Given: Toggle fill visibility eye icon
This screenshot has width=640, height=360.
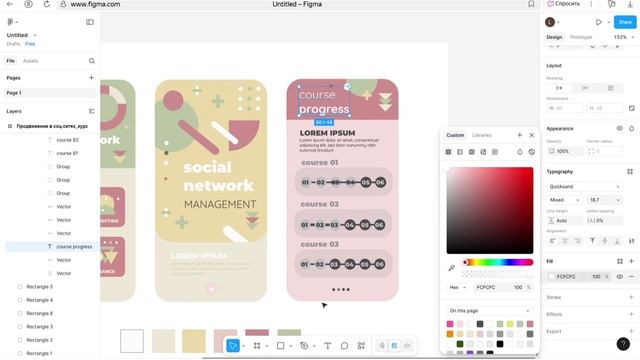Looking at the screenshot, I should (x=619, y=277).
